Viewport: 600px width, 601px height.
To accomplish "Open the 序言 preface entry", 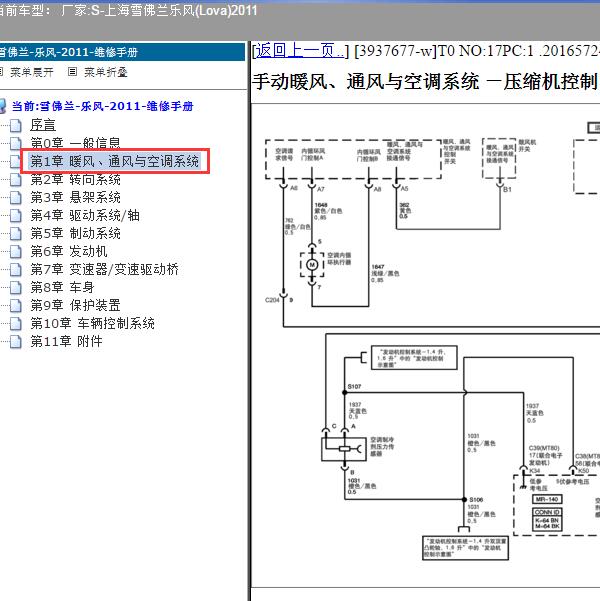I will [x=43, y=125].
